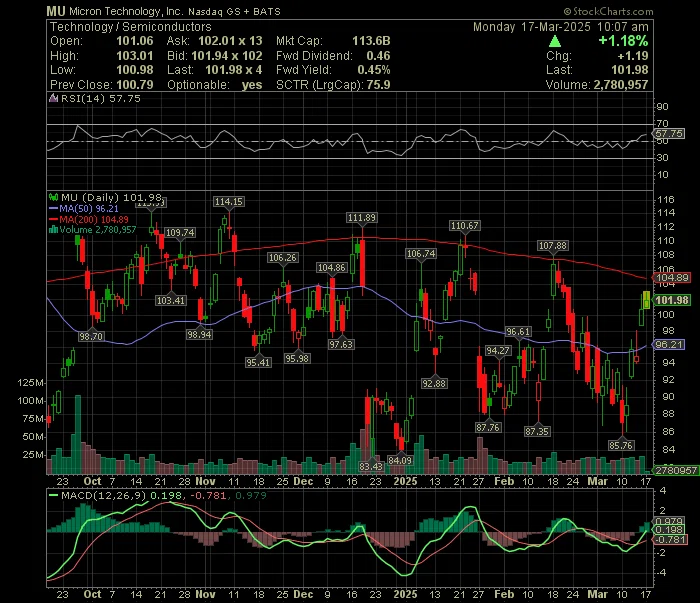Click the SCTR (LrgCap) 75.9 value
The width and height of the screenshot is (700, 603).
click(x=379, y=85)
